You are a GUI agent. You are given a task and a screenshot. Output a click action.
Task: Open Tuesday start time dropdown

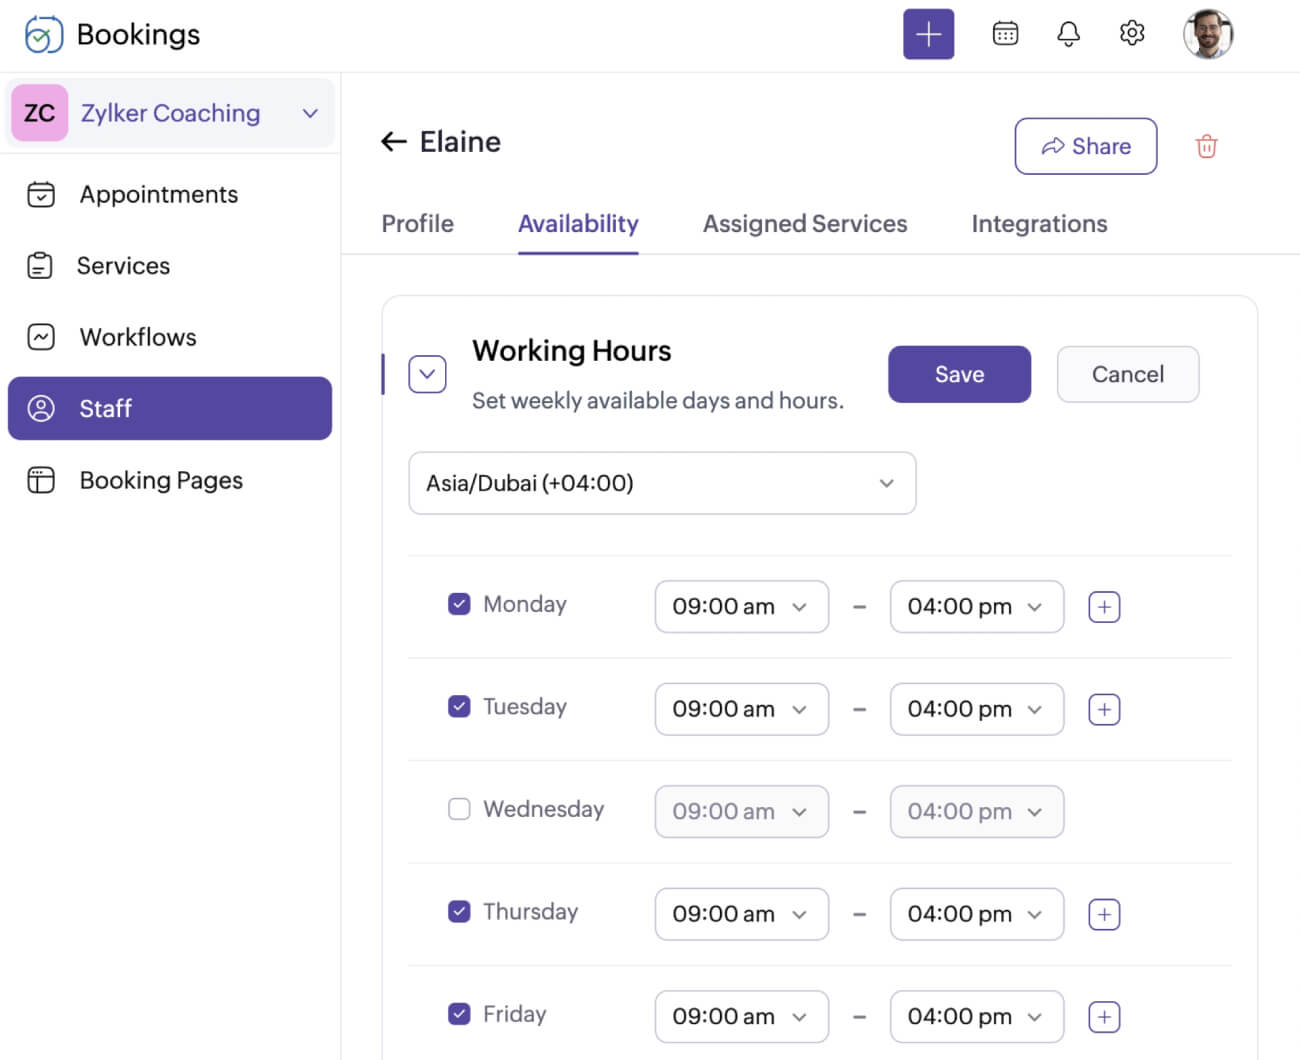(x=741, y=709)
